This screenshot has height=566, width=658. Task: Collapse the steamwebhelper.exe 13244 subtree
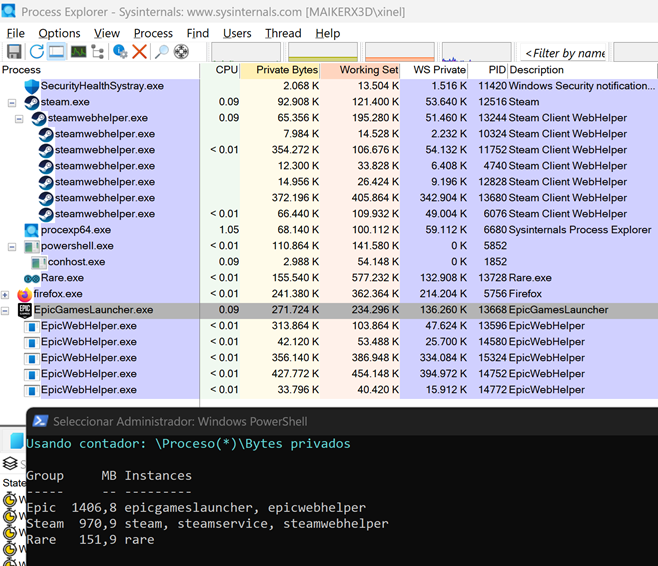19,119
